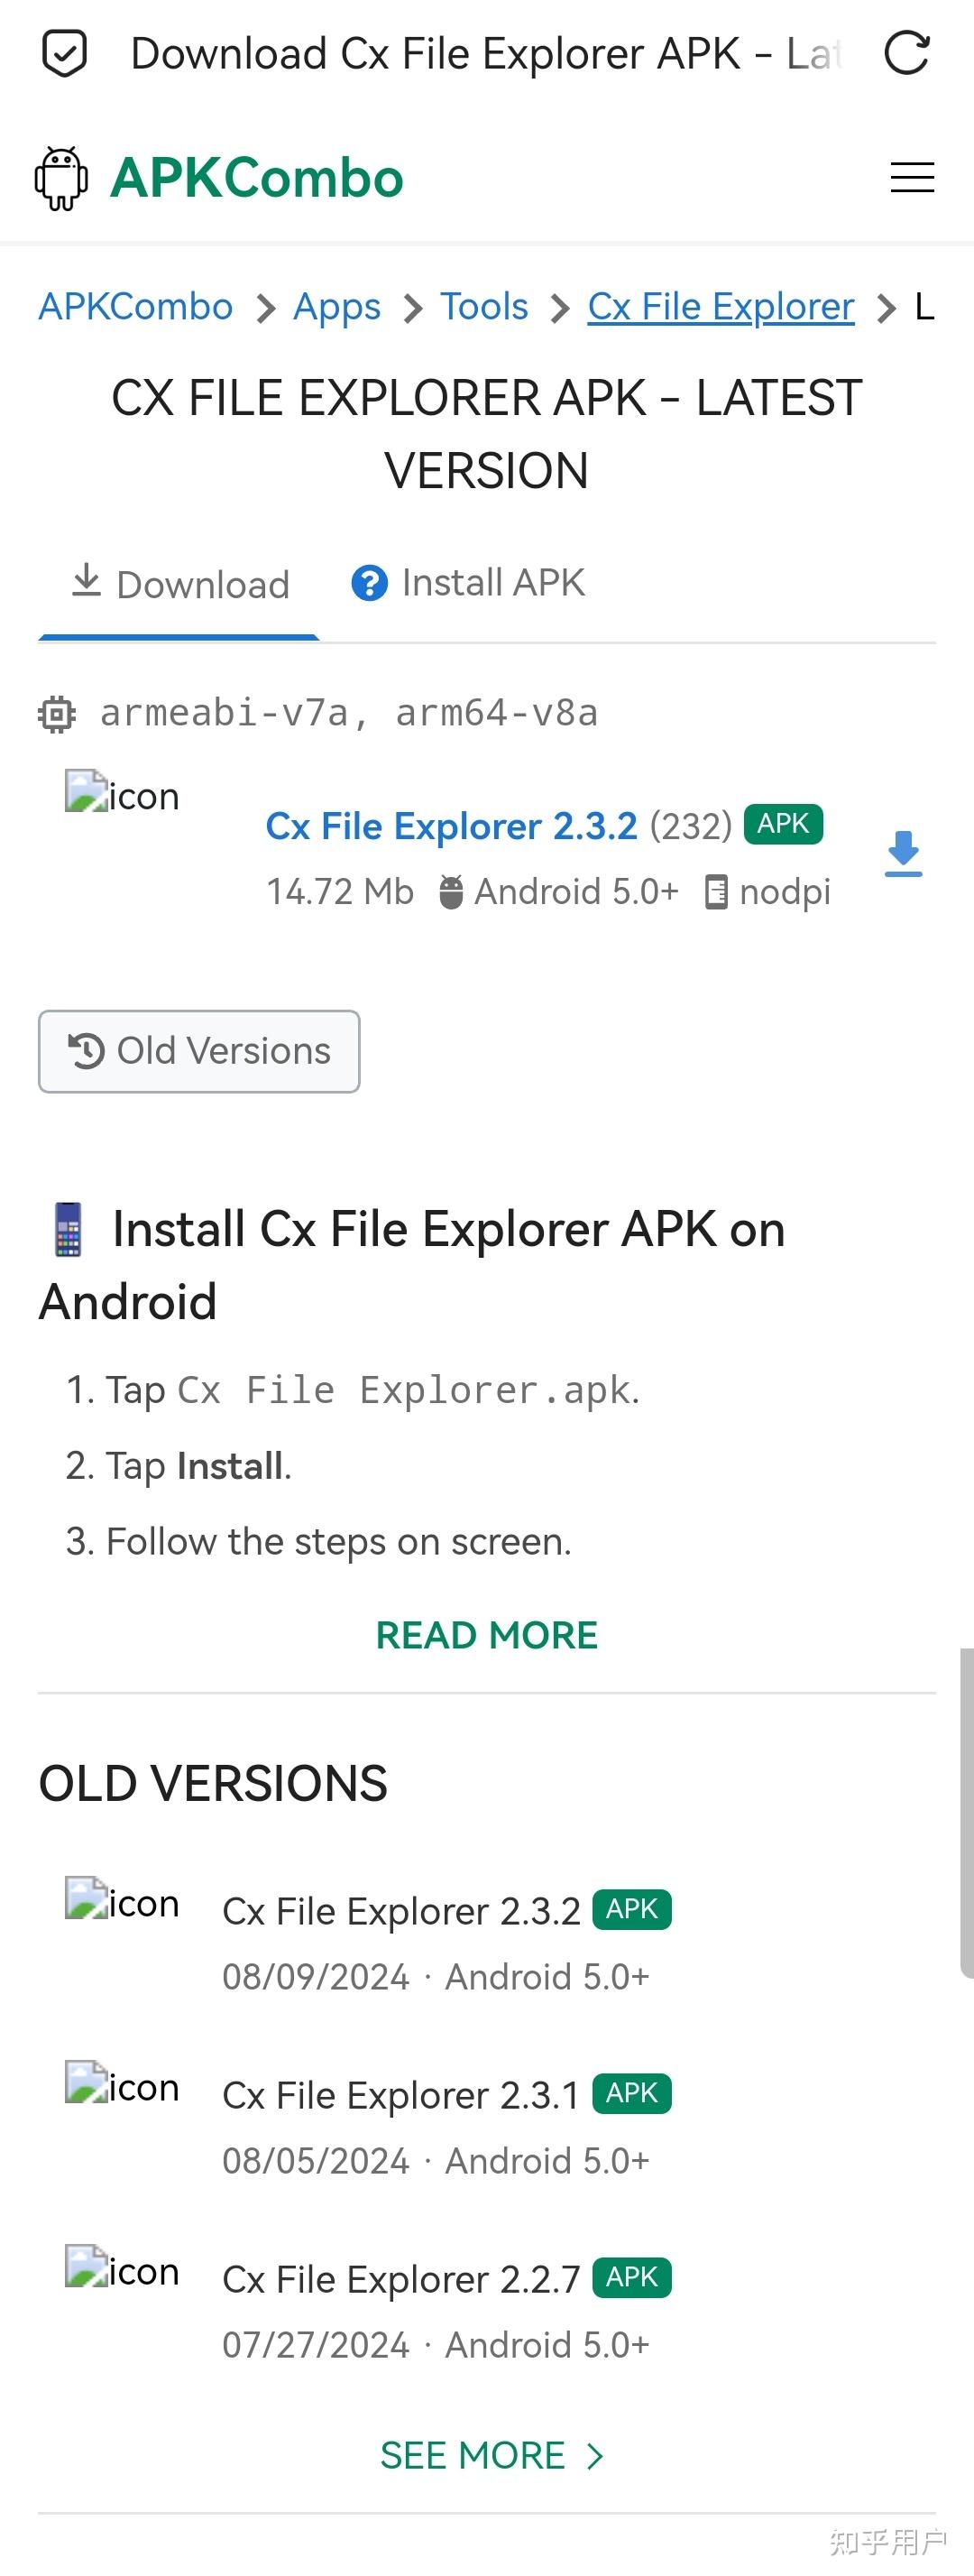Open the Tools breadcrumb link
974x2576 pixels.
click(x=484, y=307)
